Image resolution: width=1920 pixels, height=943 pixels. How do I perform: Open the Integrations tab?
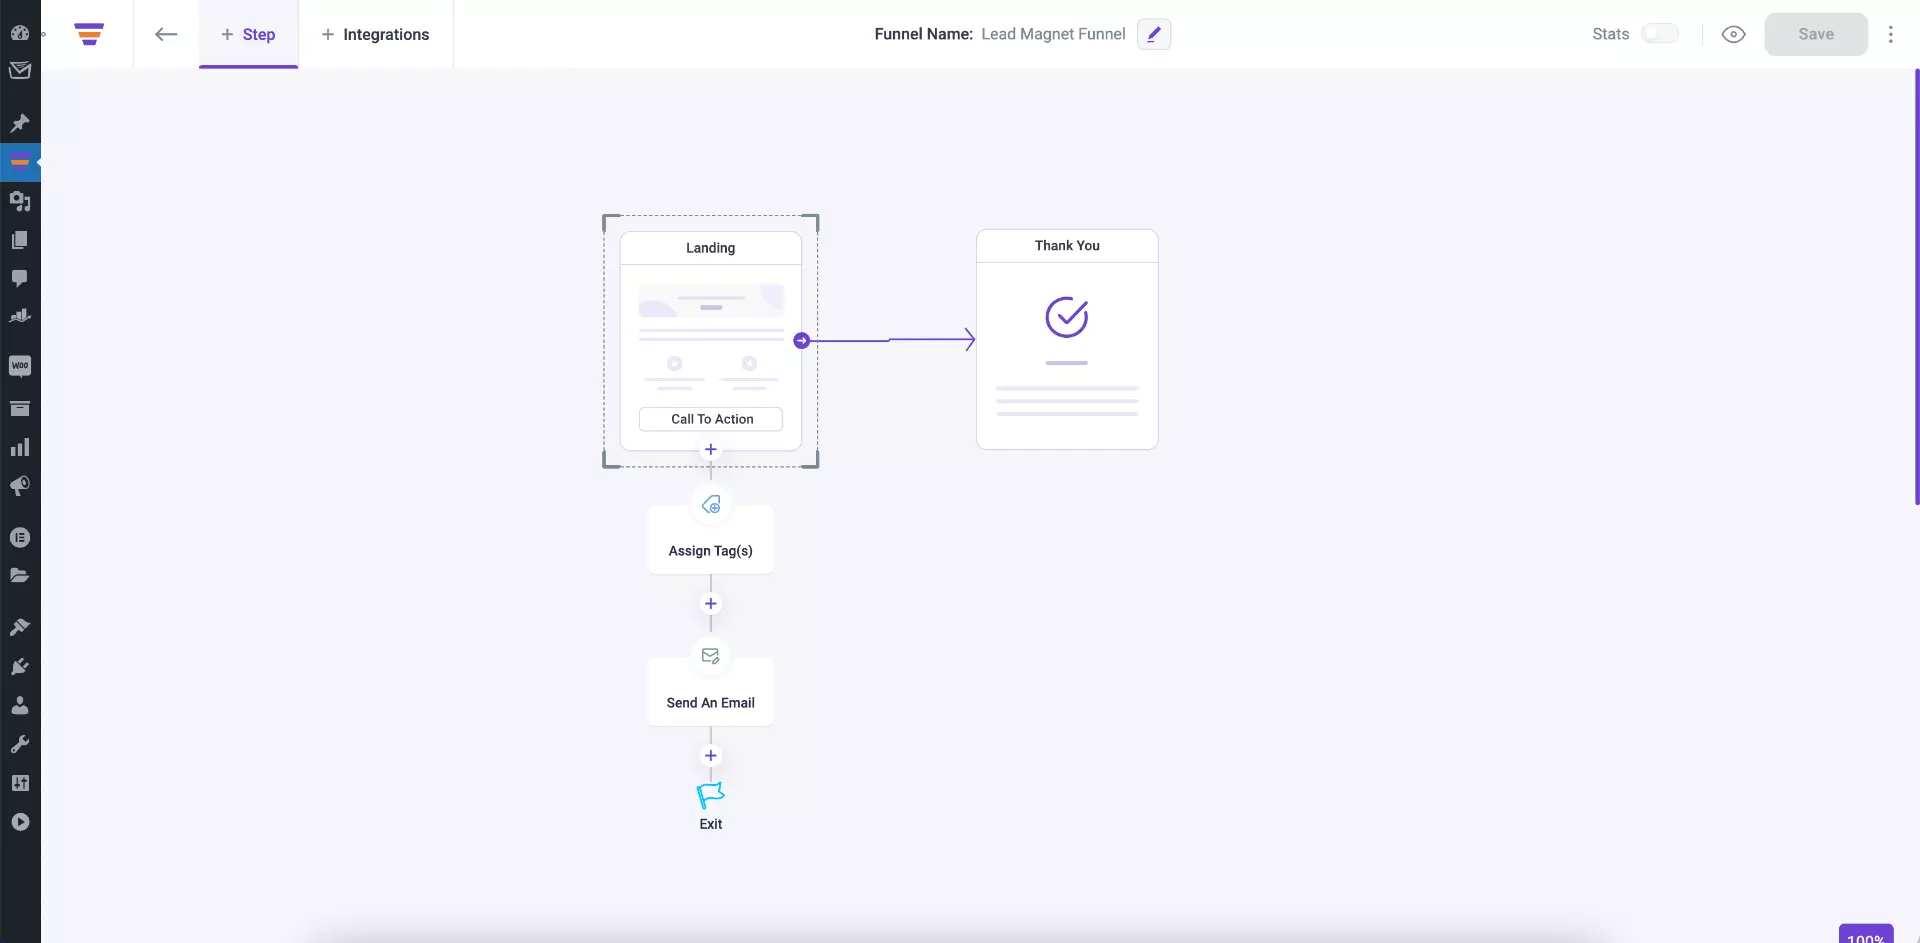375,34
